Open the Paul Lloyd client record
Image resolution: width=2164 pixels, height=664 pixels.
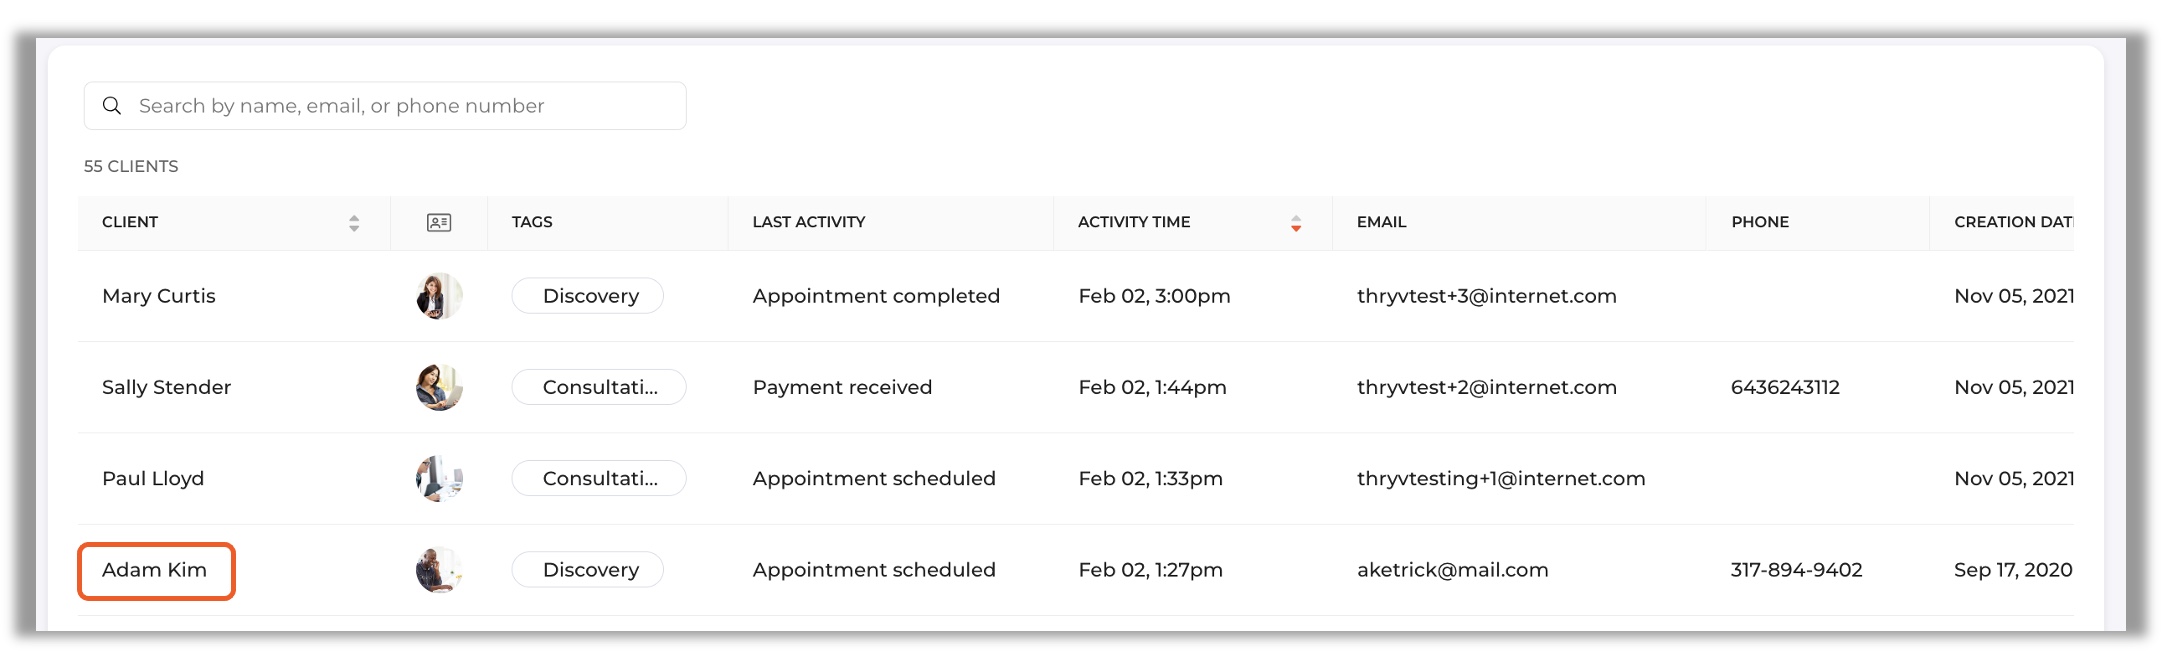point(153,478)
